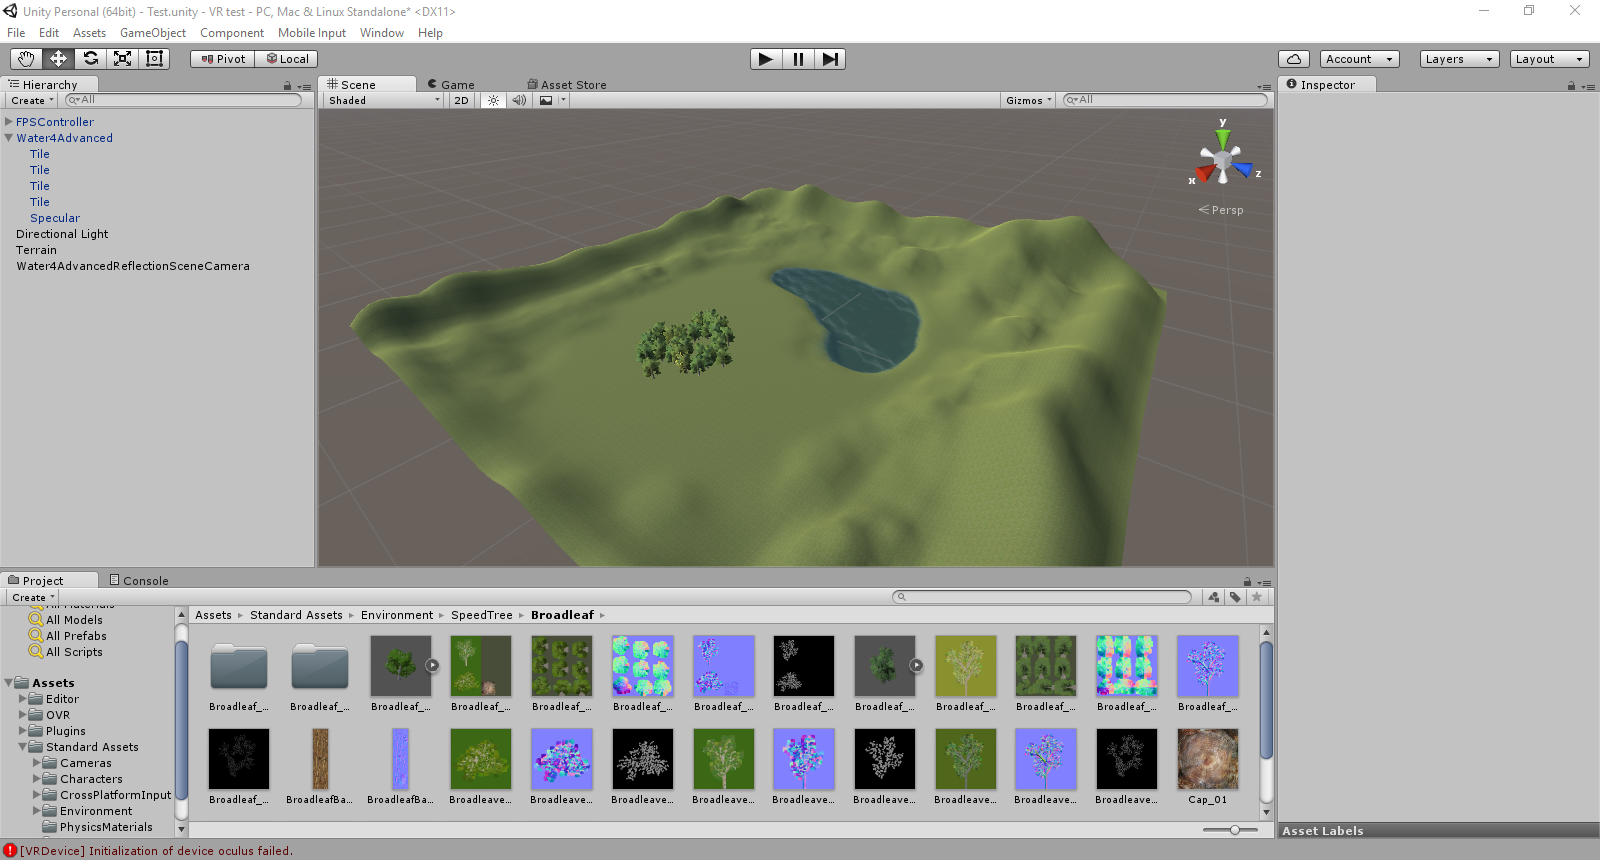Select All Prefabs saved search
The width and height of the screenshot is (1600, 860).
pyautogui.click(x=76, y=636)
